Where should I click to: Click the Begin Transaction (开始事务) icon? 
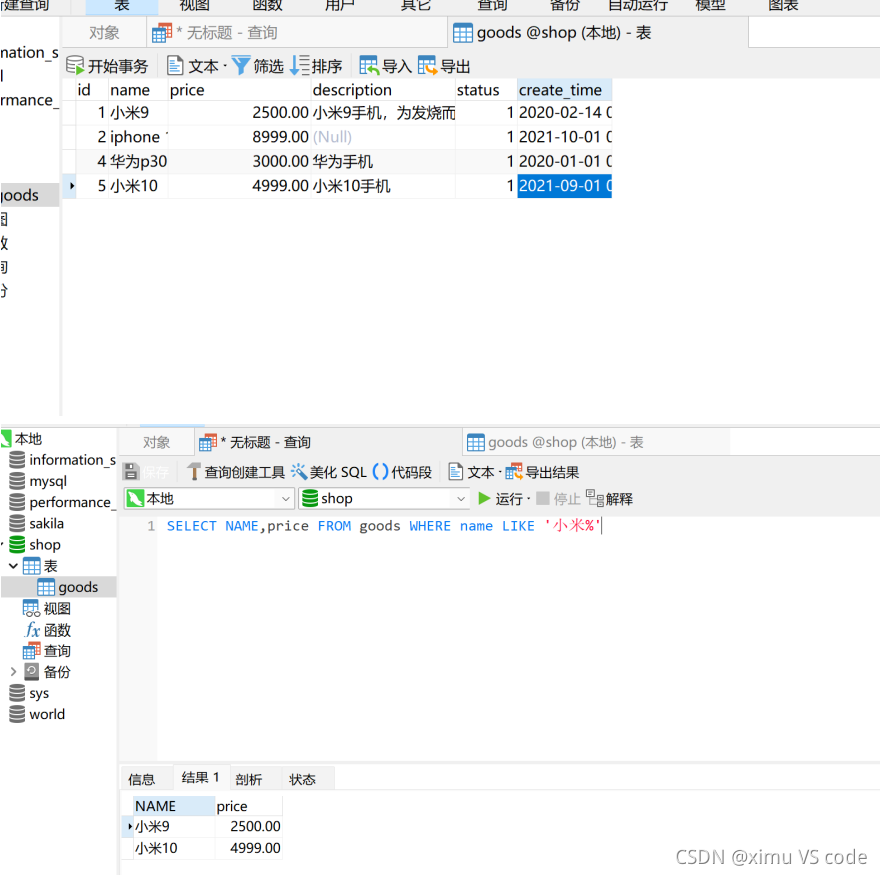click(x=75, y=66)
